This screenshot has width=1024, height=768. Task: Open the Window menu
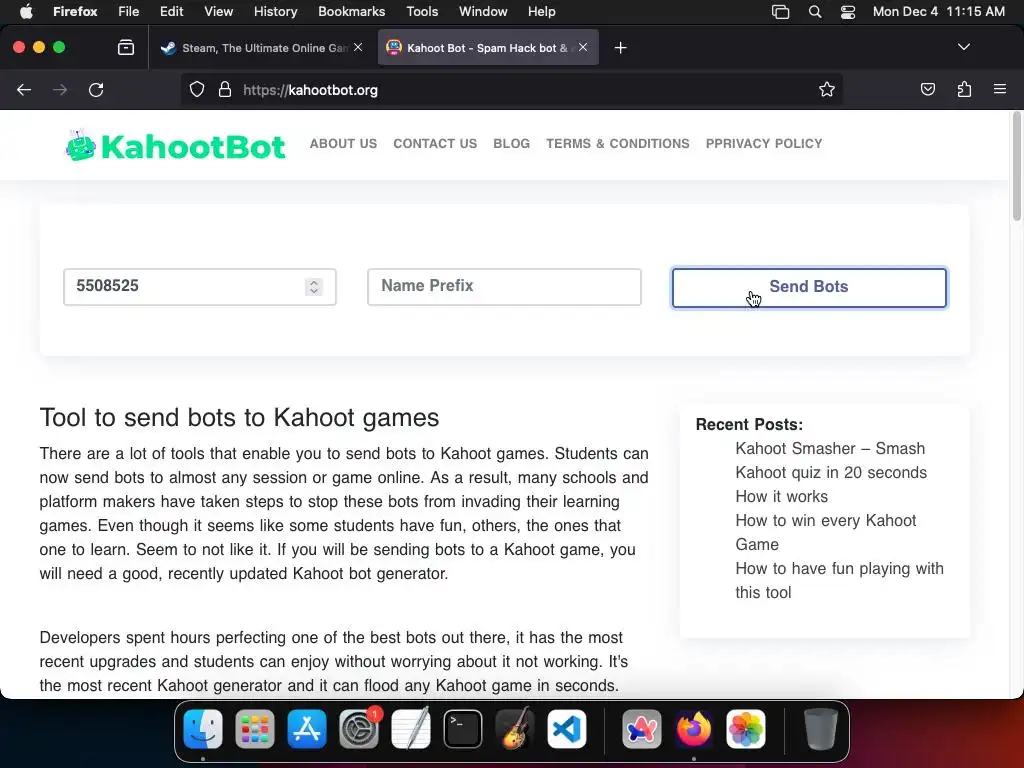coord(483,11)
